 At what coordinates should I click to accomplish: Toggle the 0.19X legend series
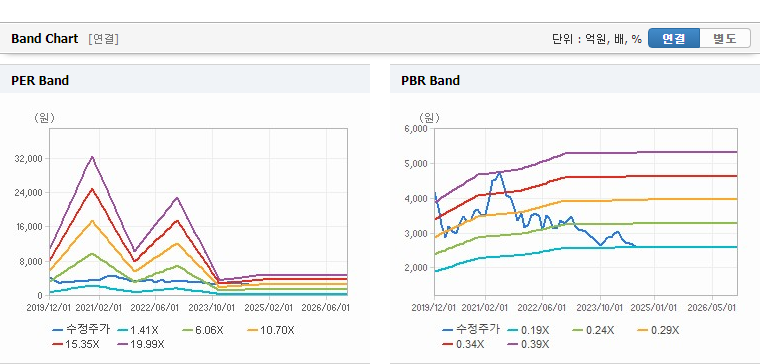pos(527,330)
